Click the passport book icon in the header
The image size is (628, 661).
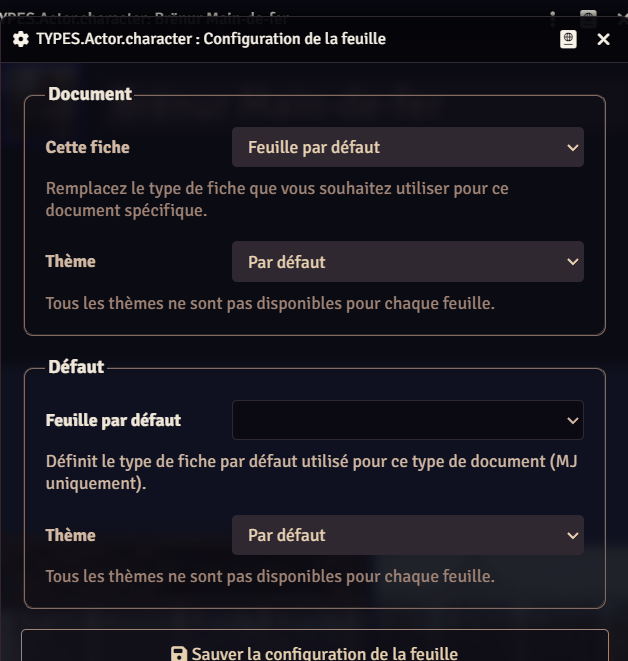[x=569, y=39]
